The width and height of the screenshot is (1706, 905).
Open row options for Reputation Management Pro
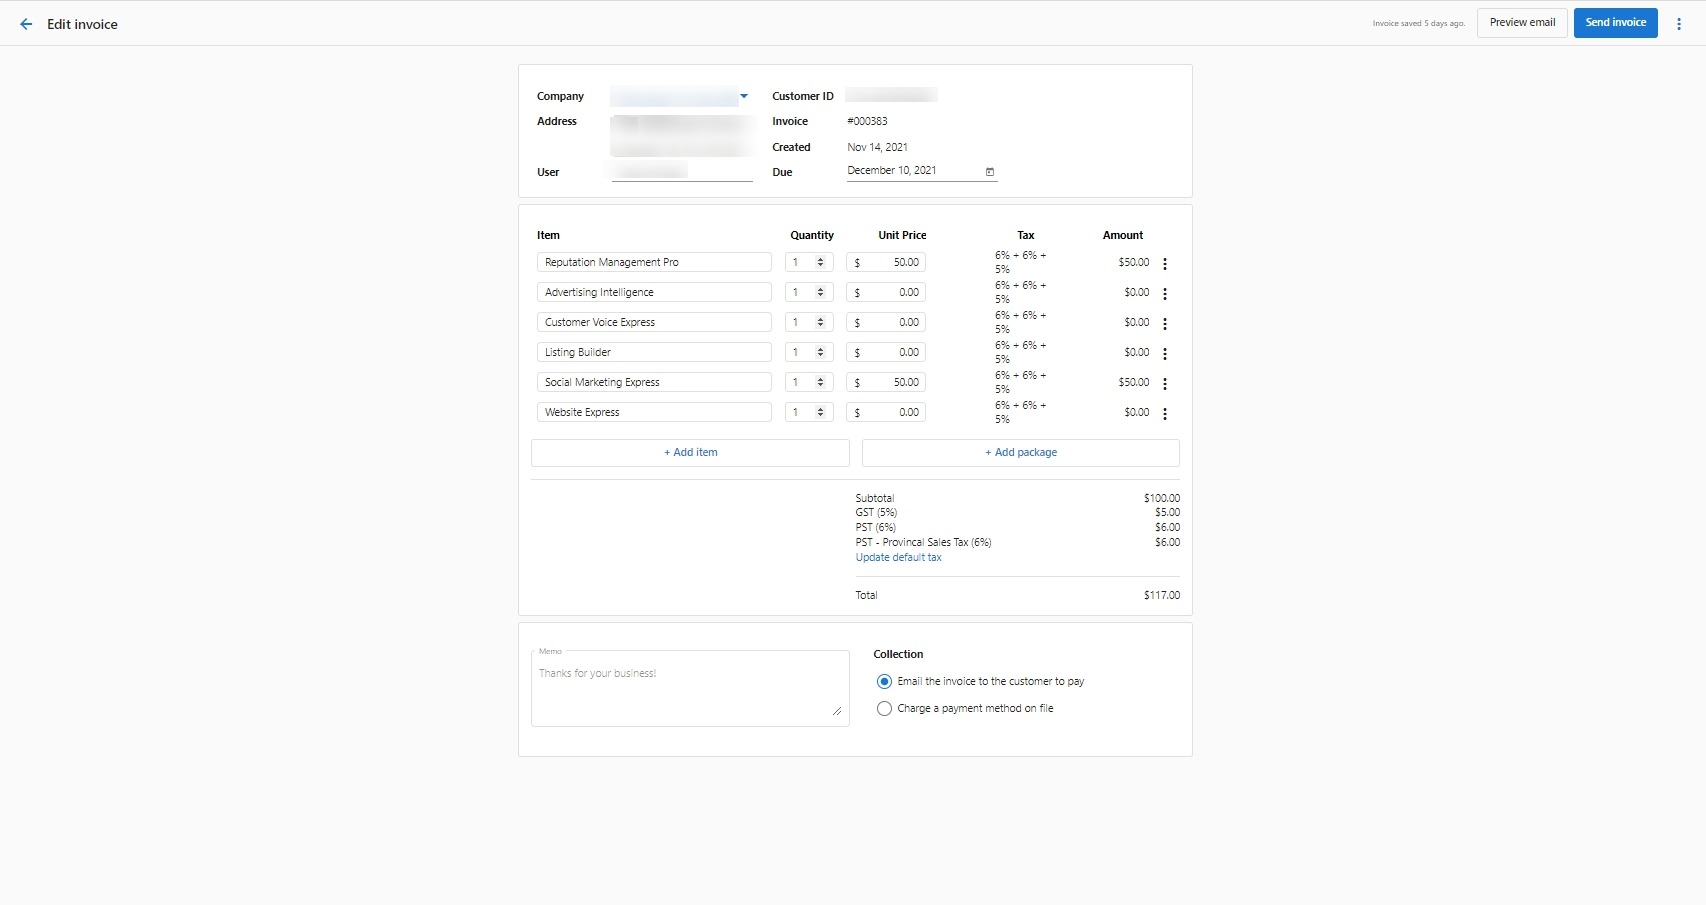[x=1165, y=264]
